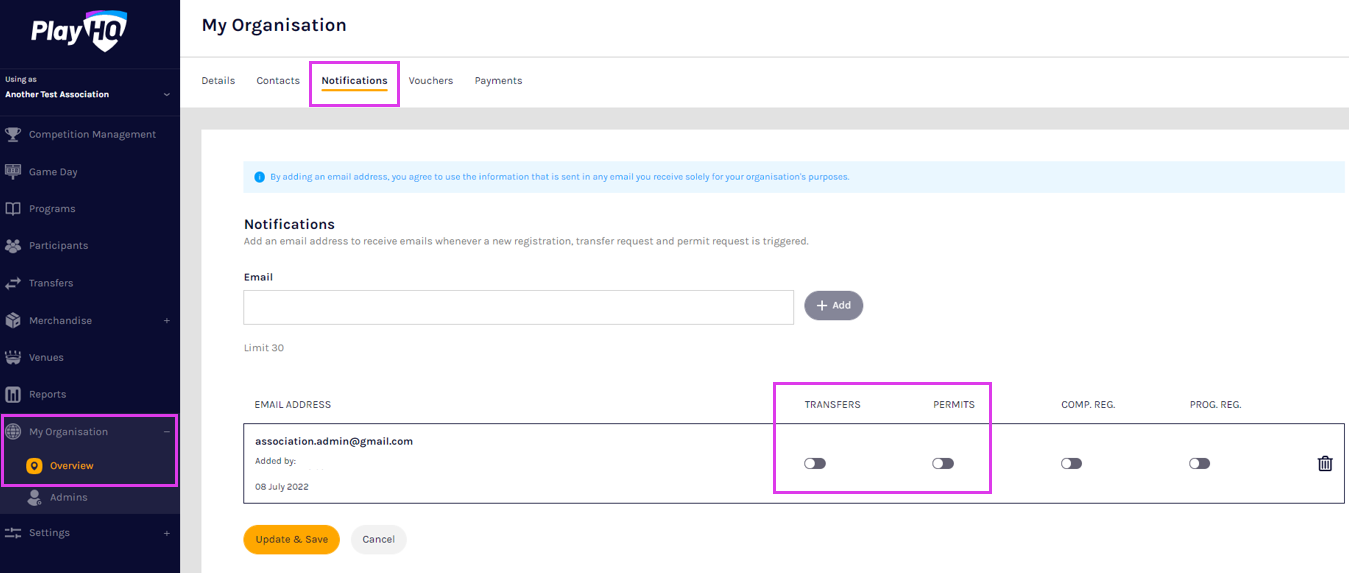Click the PlayHQ logo

coord(78,30)
